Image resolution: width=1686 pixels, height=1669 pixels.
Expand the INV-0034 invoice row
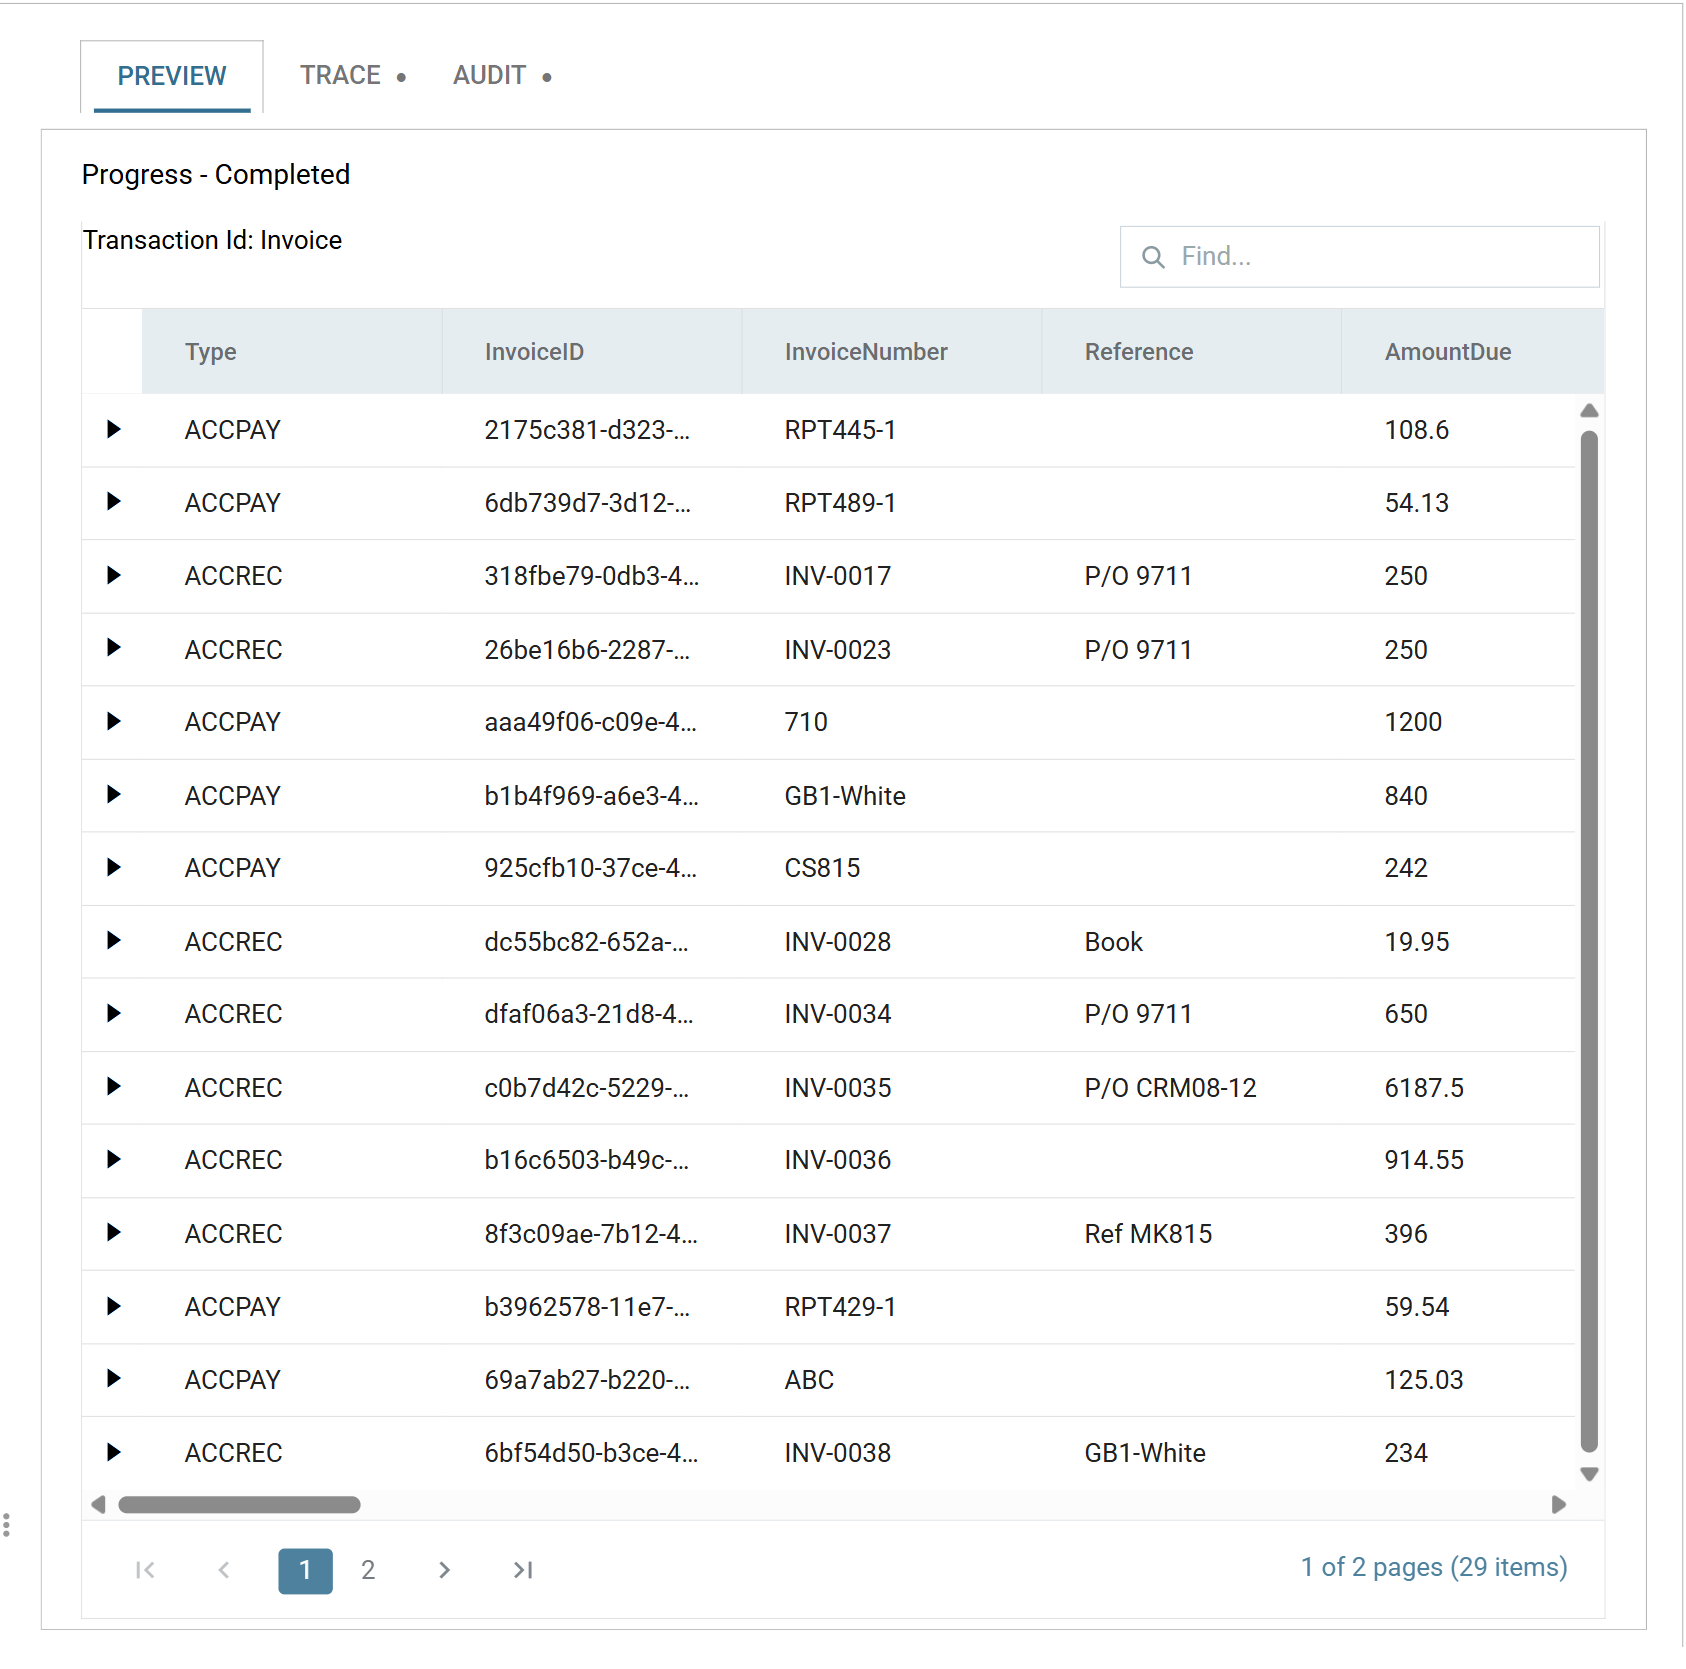(113, 1014)
